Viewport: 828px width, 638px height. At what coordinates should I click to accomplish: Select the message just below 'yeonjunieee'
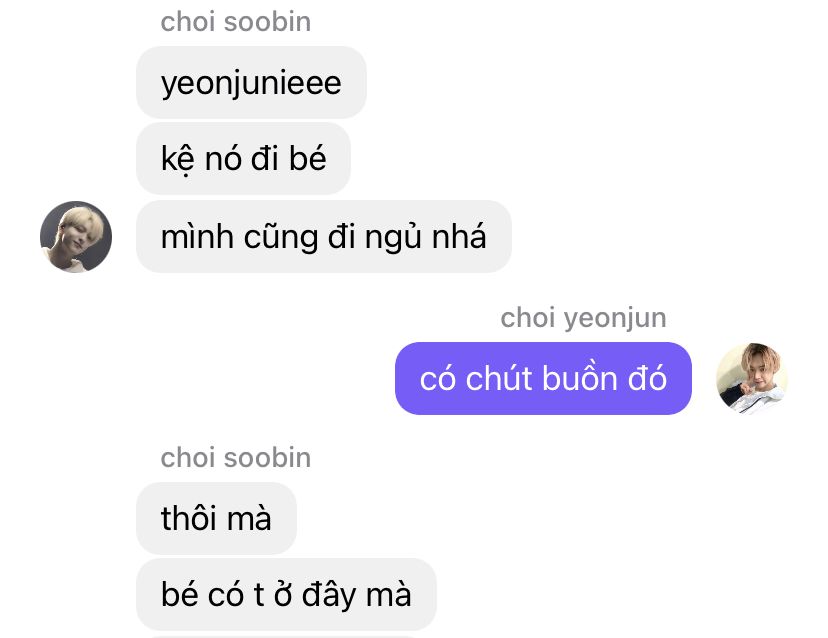tap(243, 158)
